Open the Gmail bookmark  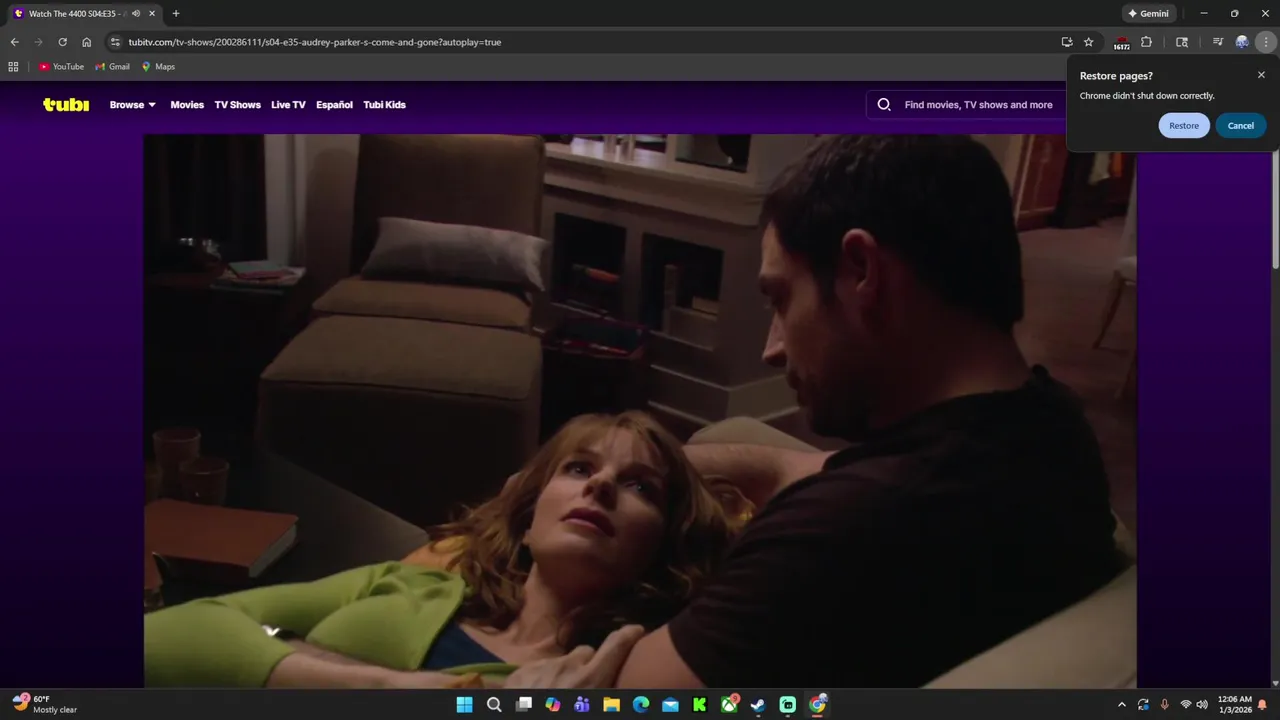[x=112, y=67]
